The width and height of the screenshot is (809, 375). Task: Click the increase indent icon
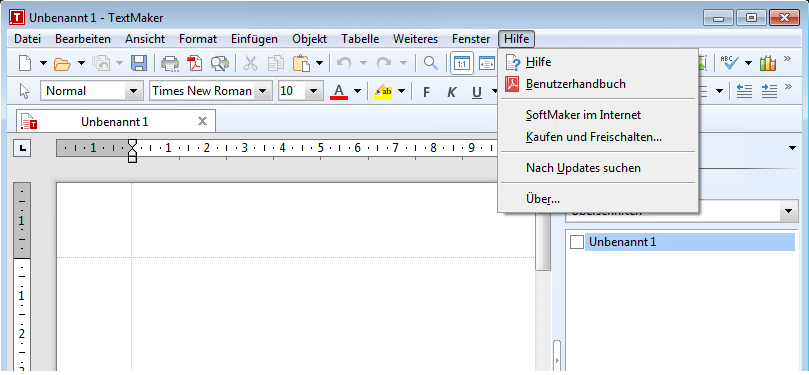[769, 91]
